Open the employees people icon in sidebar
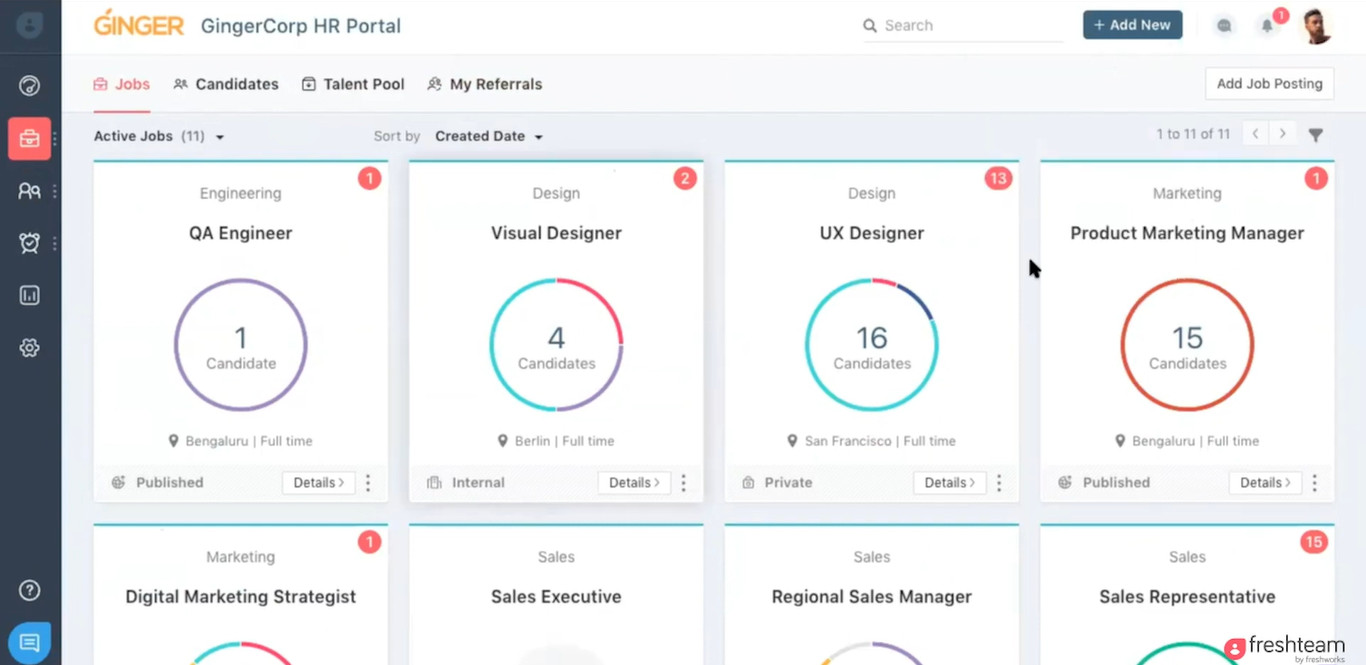 [x=29, y=191]
